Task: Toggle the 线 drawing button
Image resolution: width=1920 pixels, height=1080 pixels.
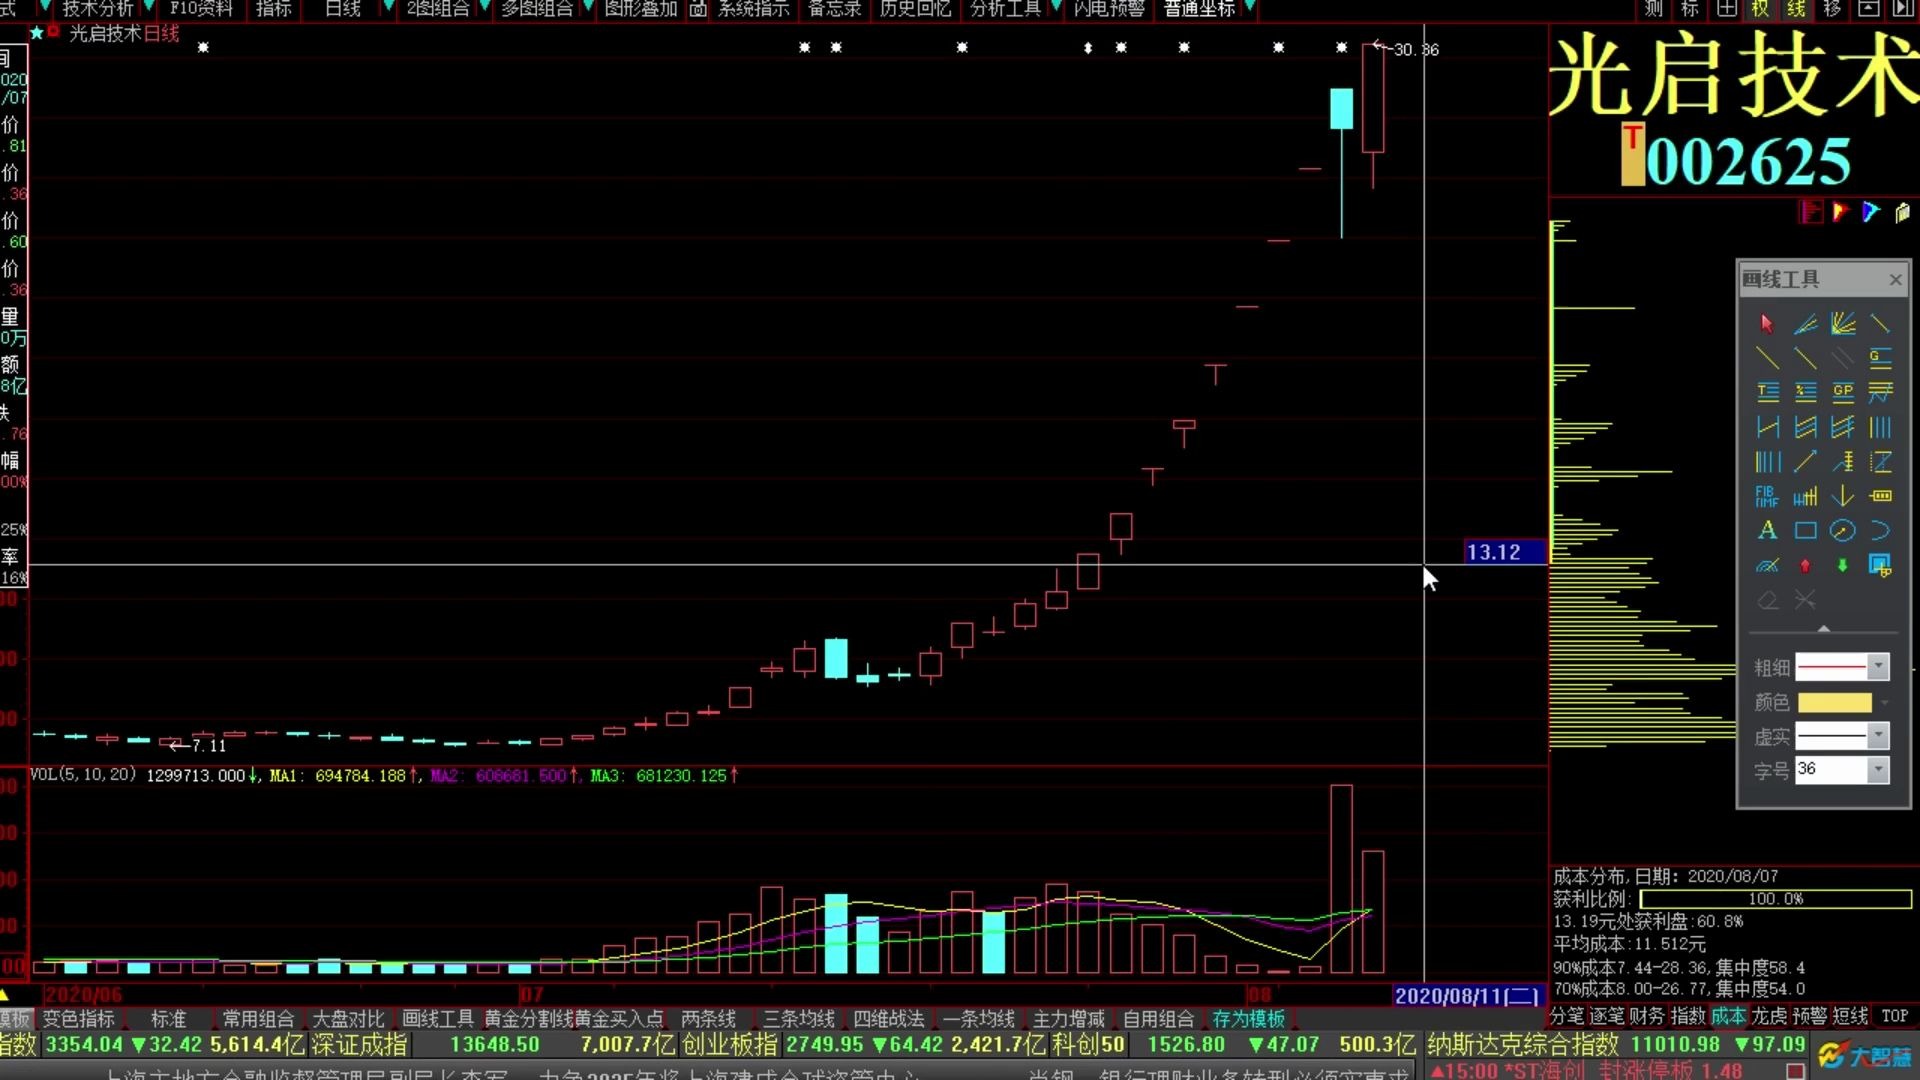Action: click(x=1796, y=9)
